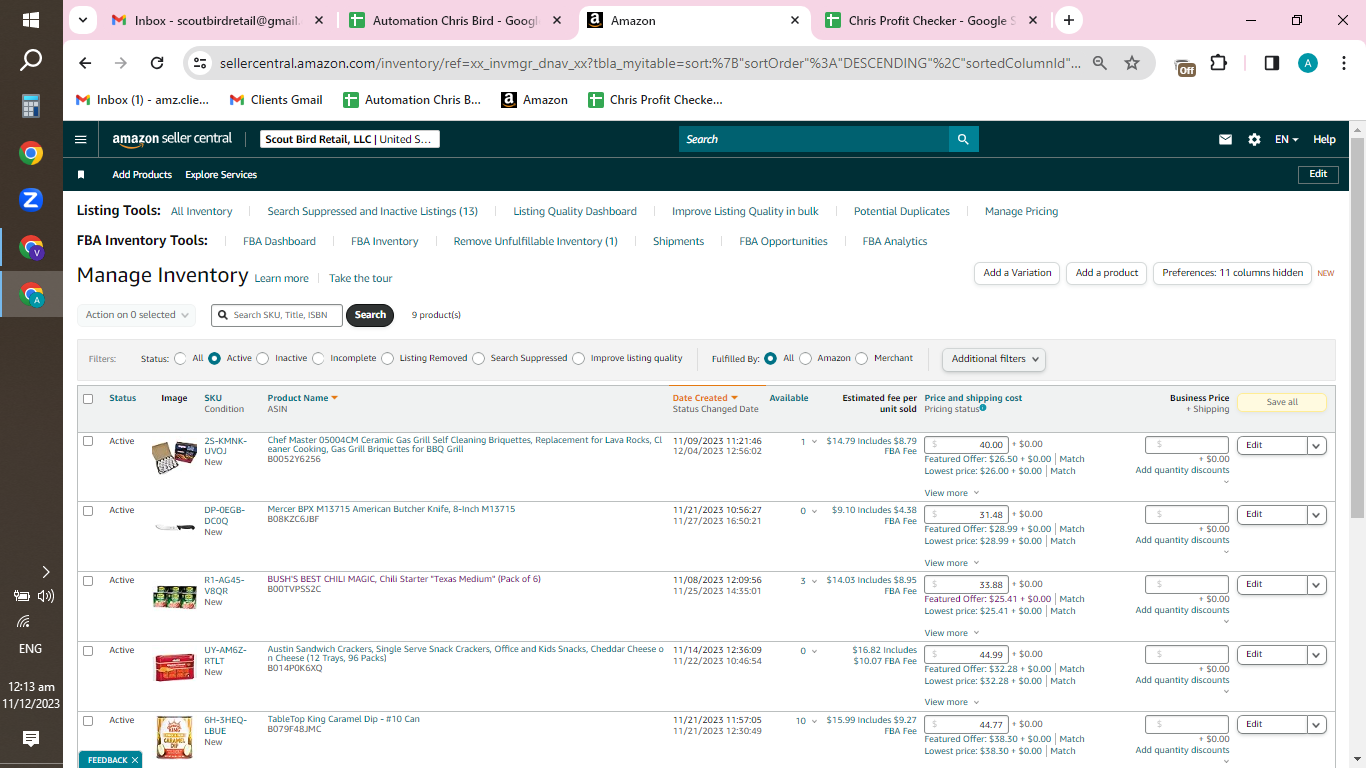This screenshot has width=1366, height=768.
Task: Open the Seller Central hamburger menu
Action: 81,140
